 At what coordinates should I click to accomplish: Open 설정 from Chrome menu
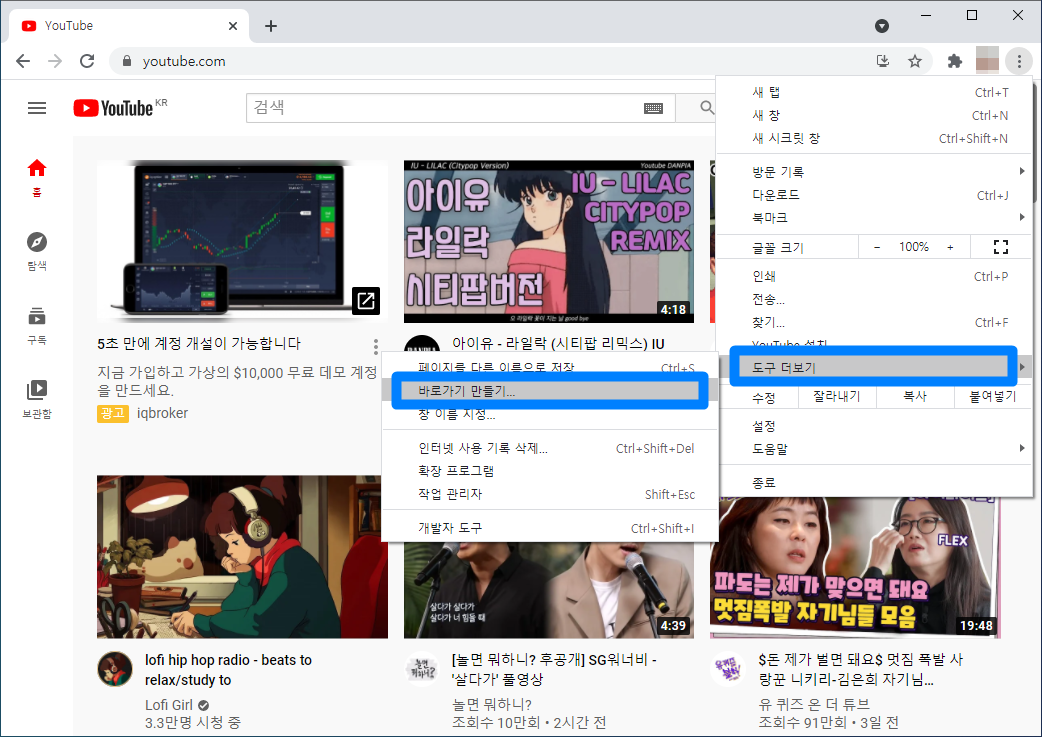[876, 426]
